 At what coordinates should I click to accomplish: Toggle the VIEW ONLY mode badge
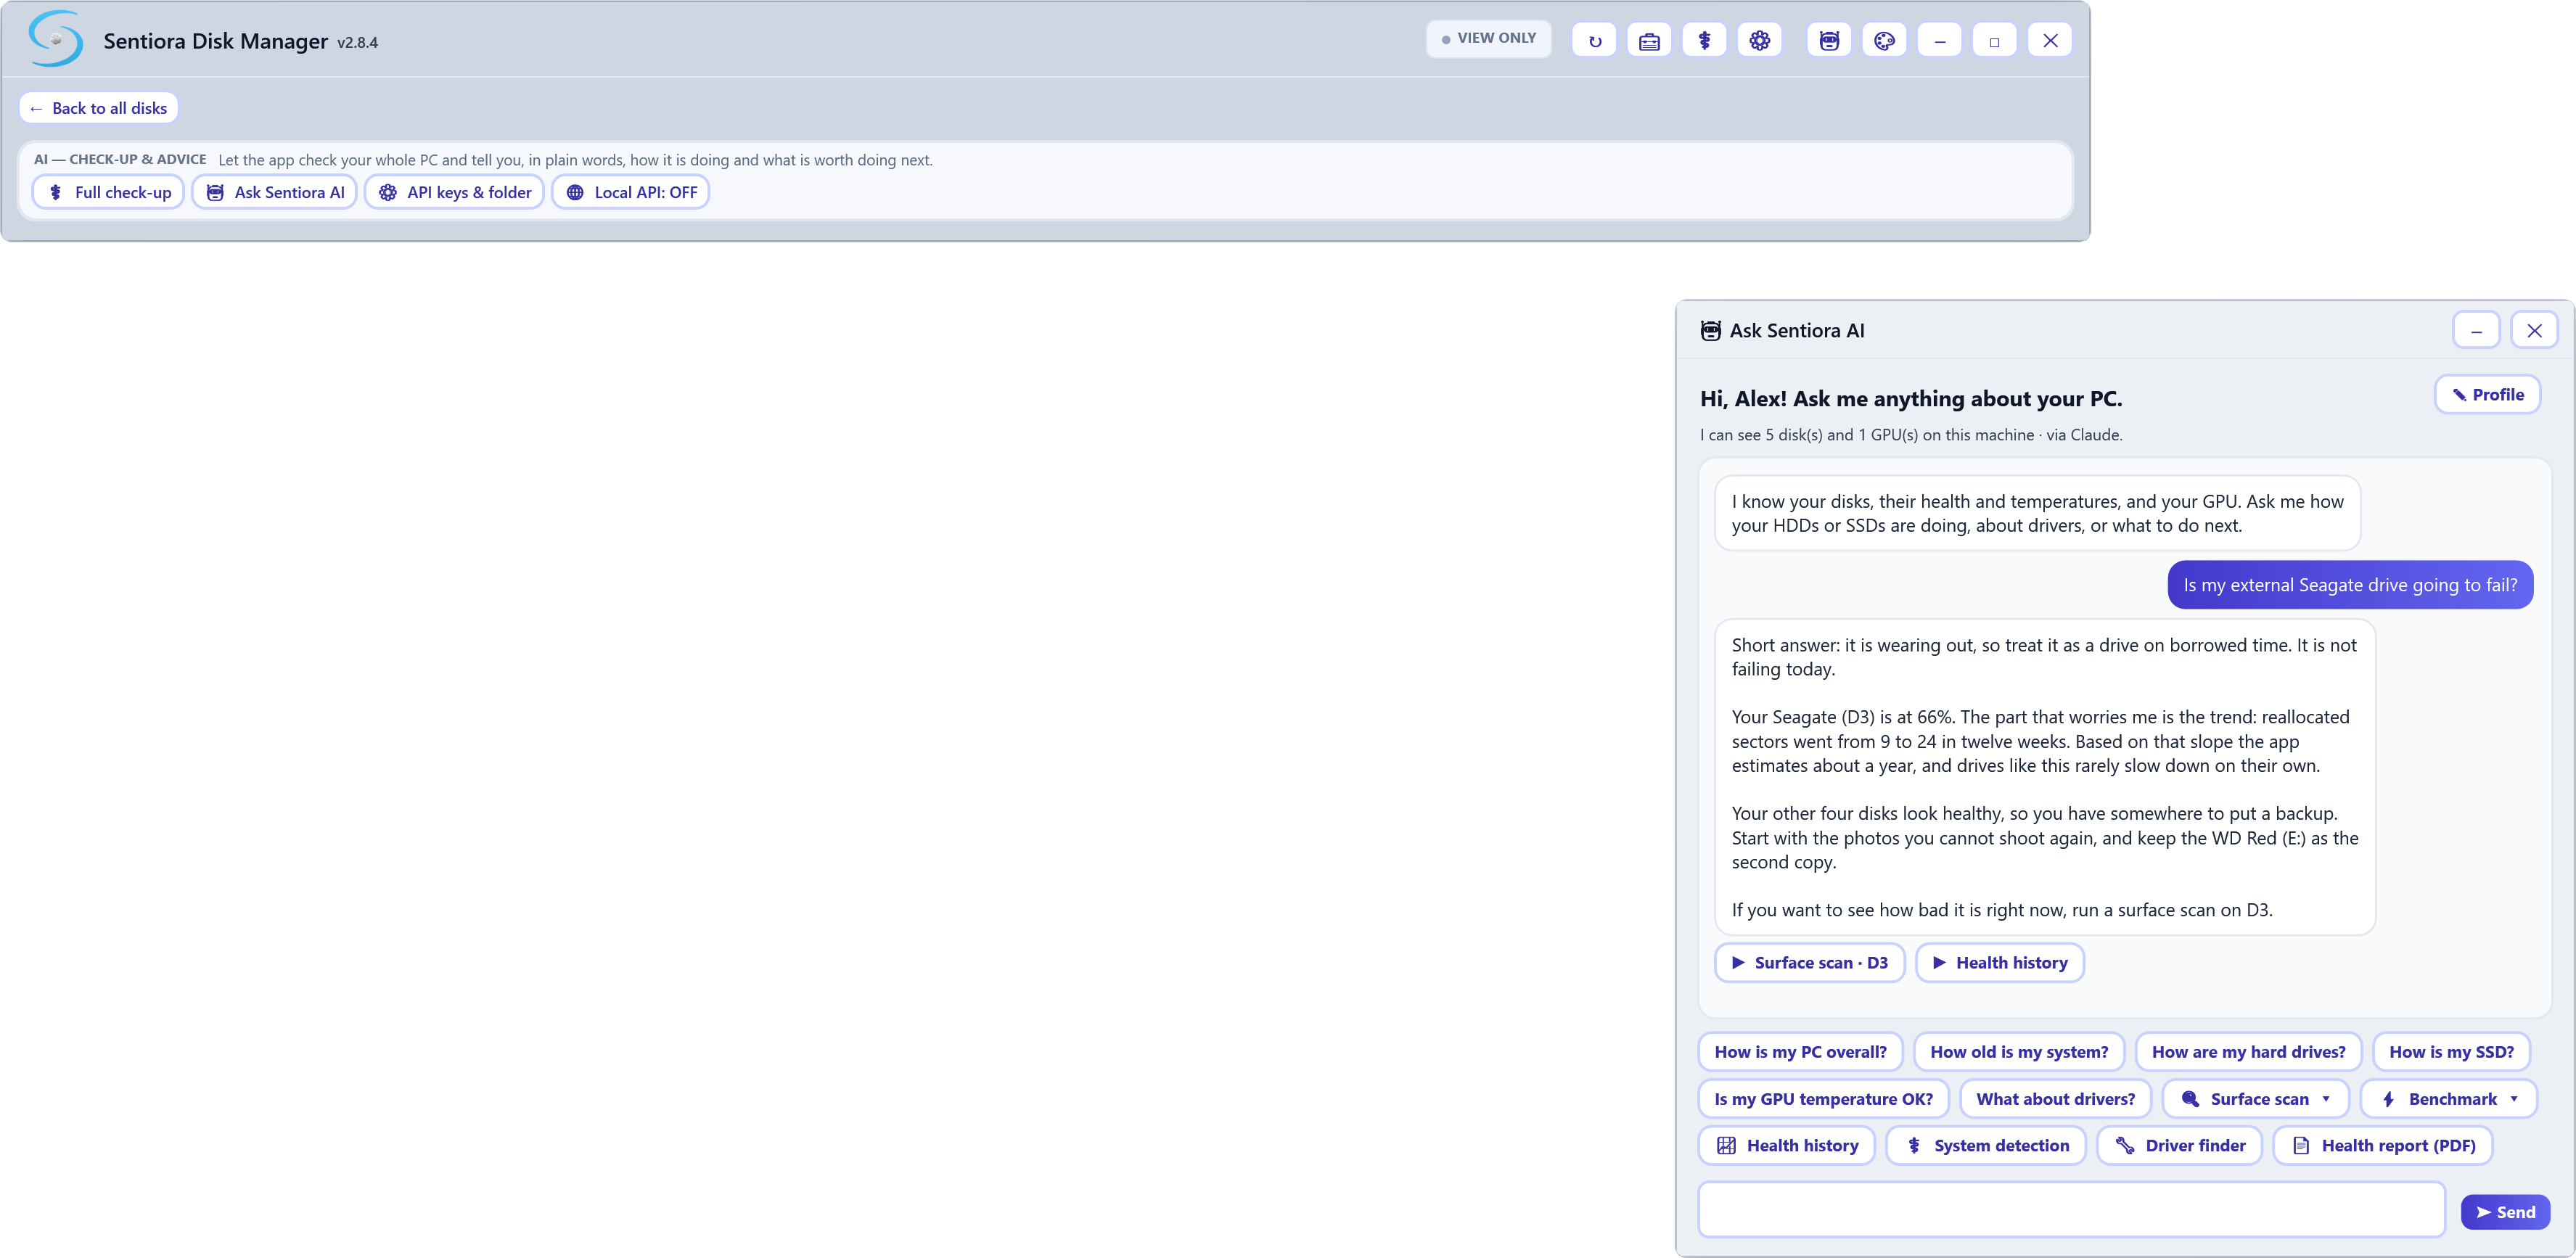coord(1488,38)
